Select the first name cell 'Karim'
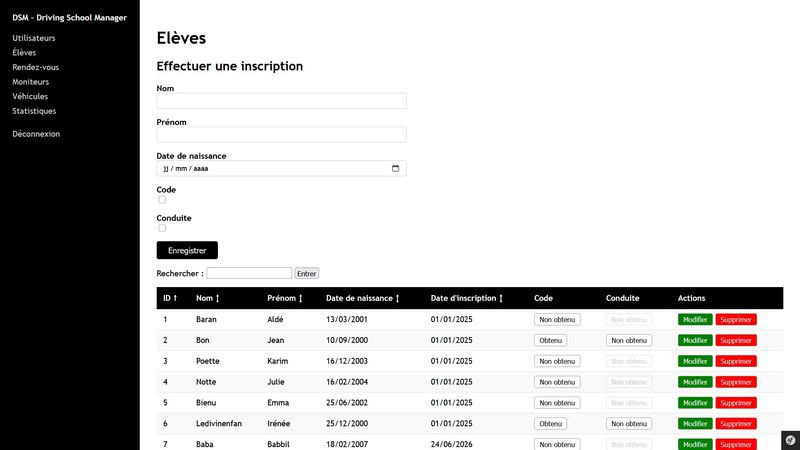This screenshot has width=800, height=450. pos(278,361)
